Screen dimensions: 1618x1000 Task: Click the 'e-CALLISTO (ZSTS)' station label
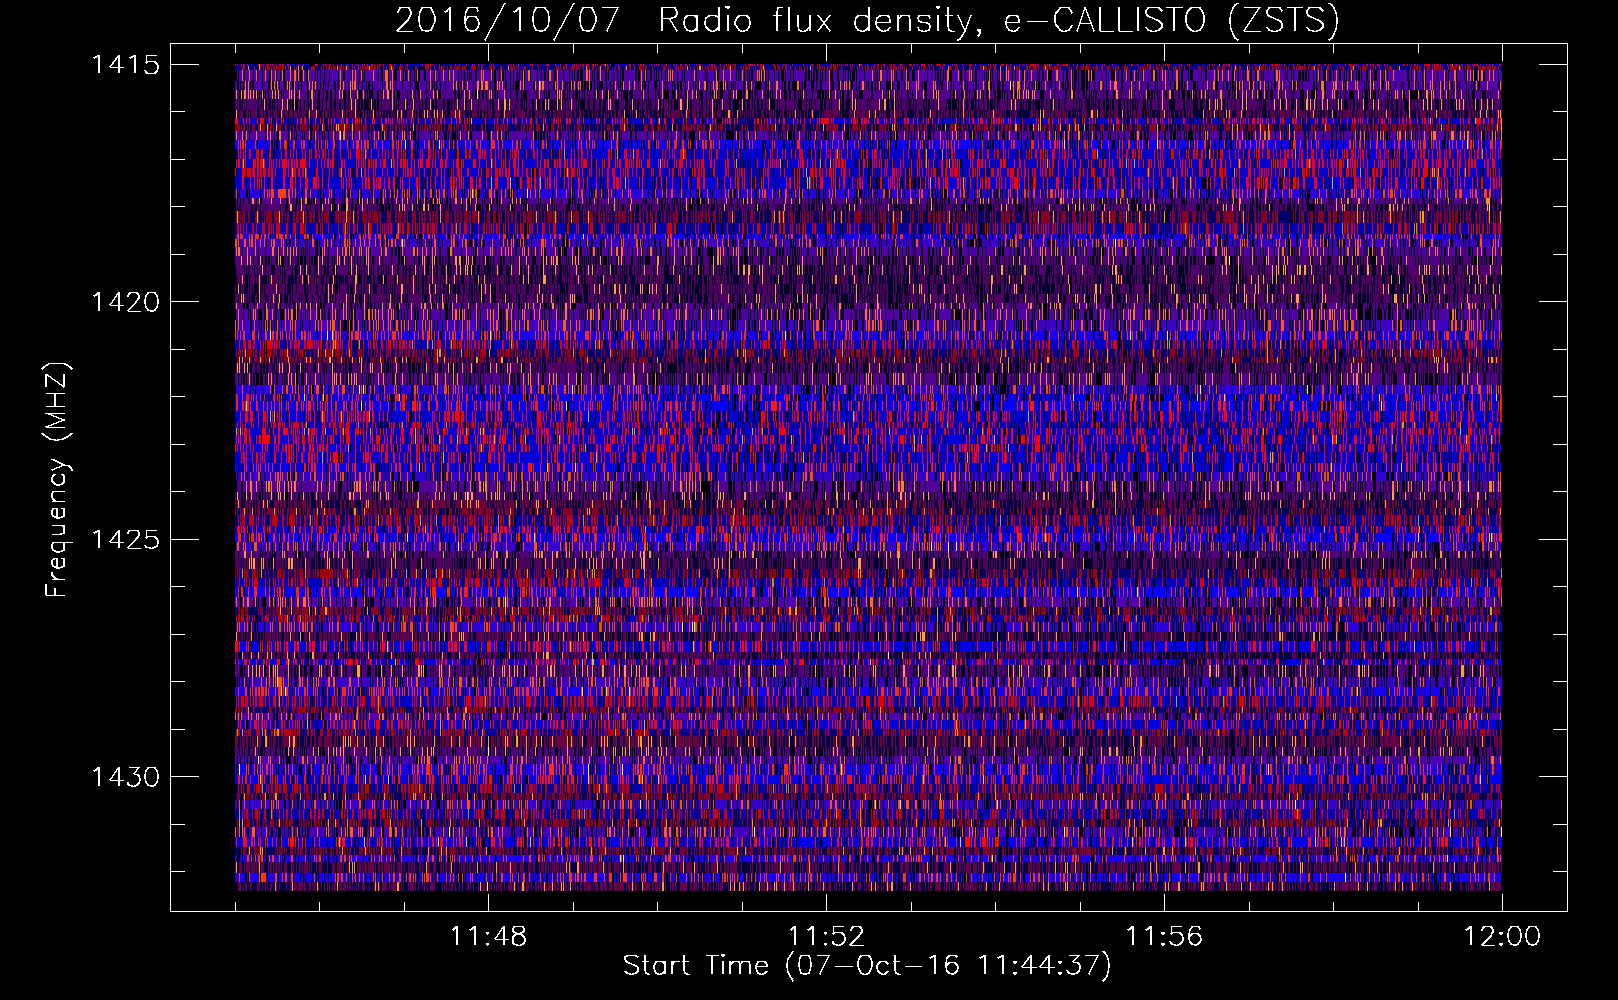pos(1172,21)
